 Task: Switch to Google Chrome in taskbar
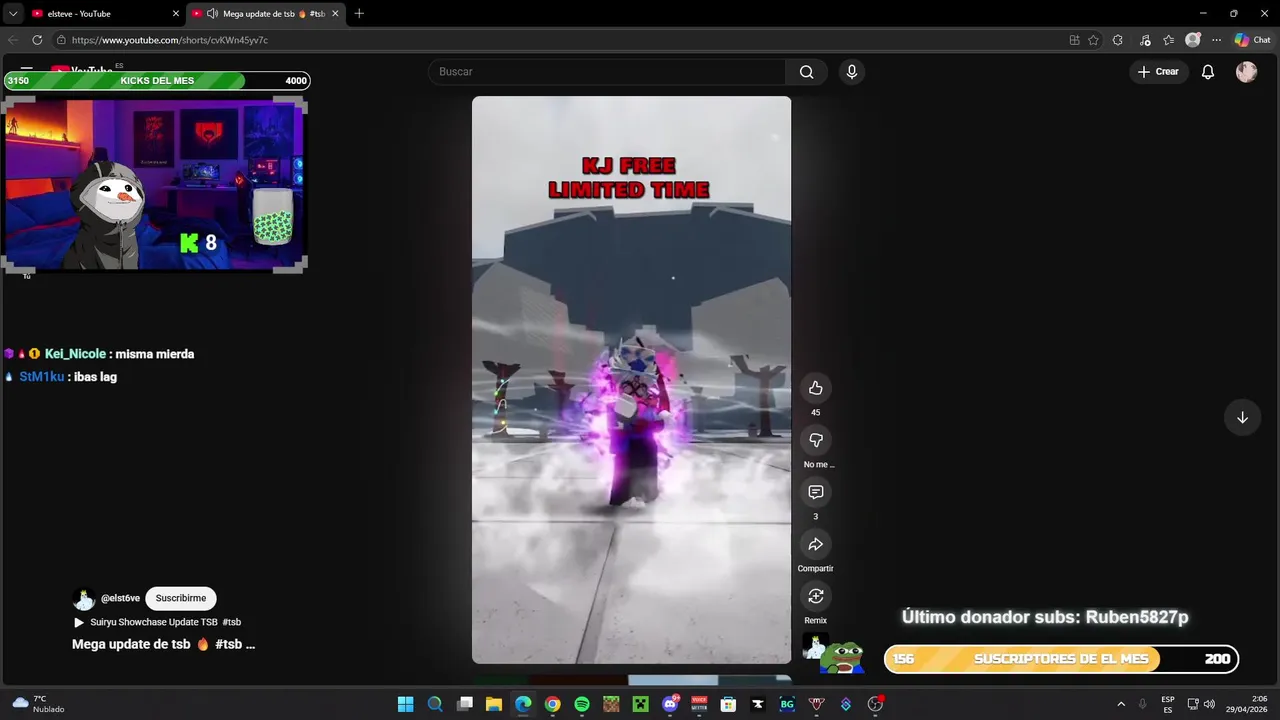[552, 704]
